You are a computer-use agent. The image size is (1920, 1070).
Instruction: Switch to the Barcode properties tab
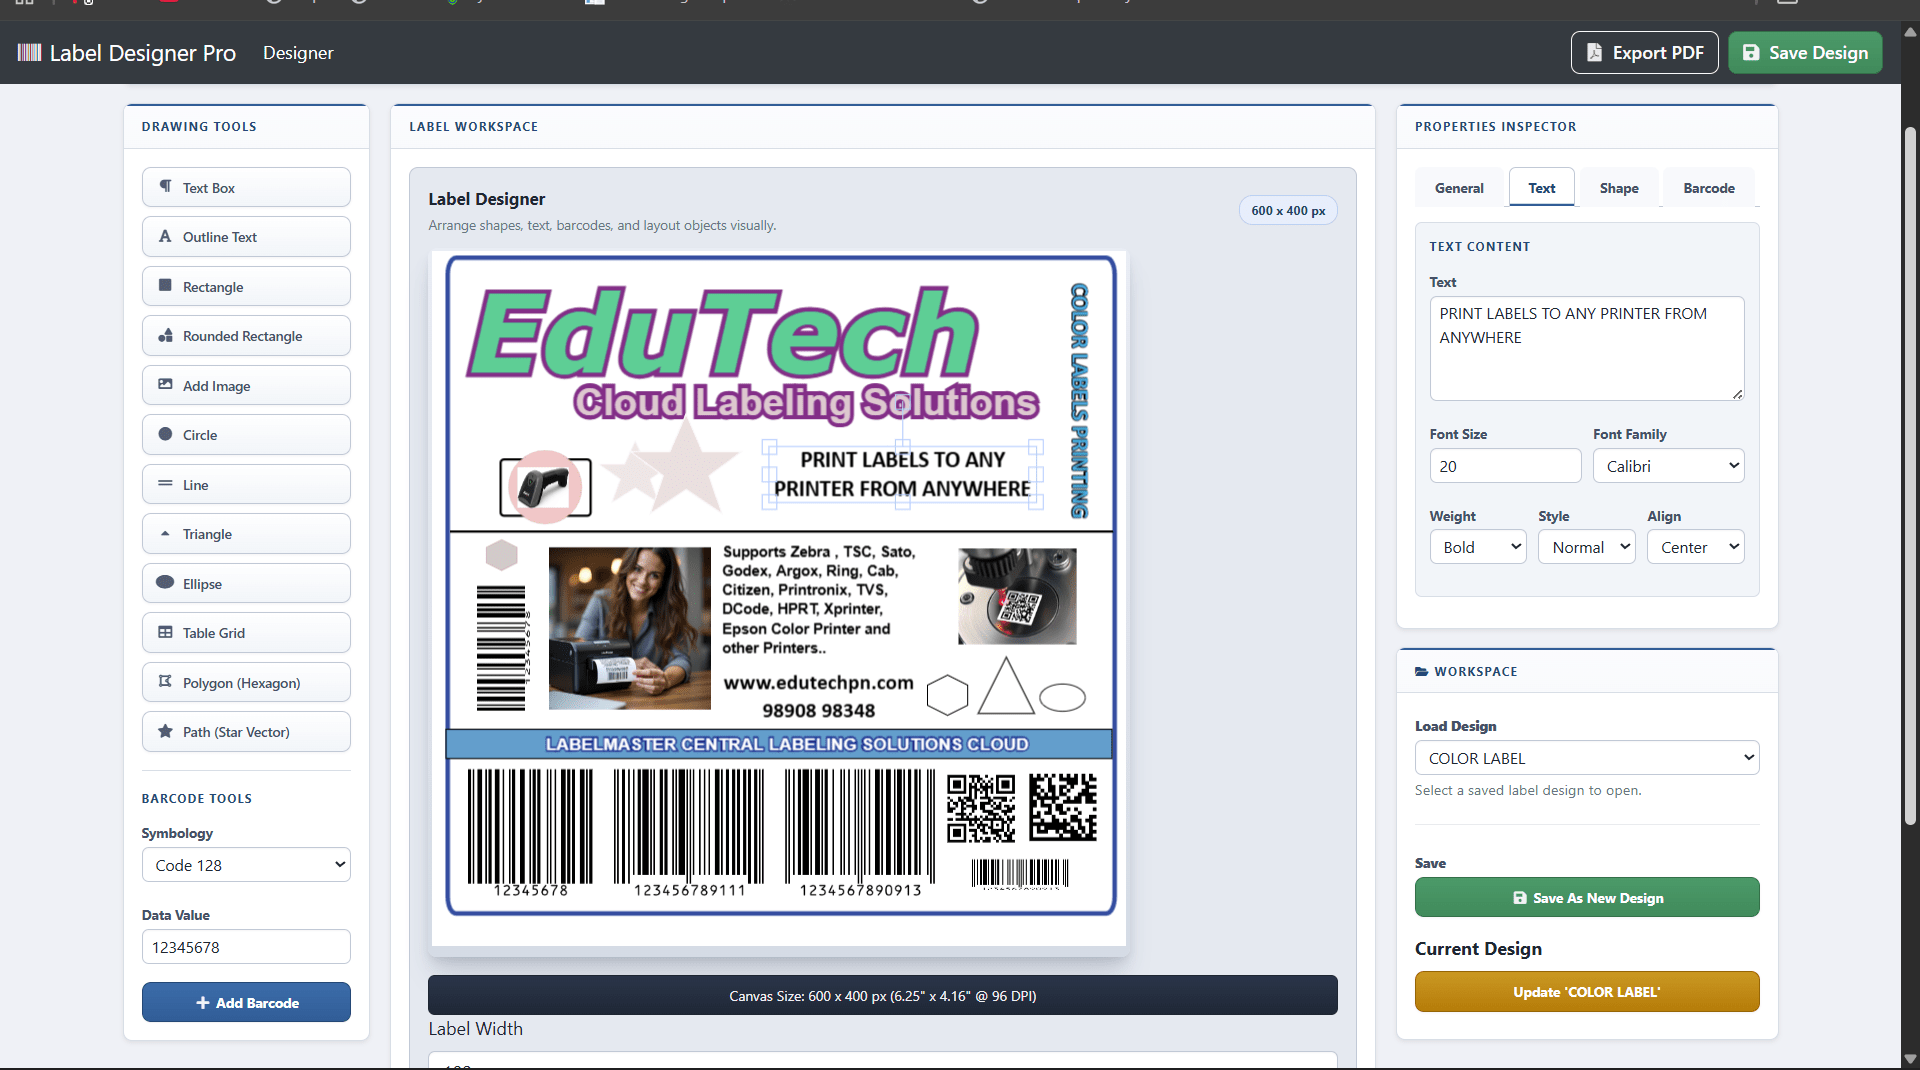pos(1709,188)
